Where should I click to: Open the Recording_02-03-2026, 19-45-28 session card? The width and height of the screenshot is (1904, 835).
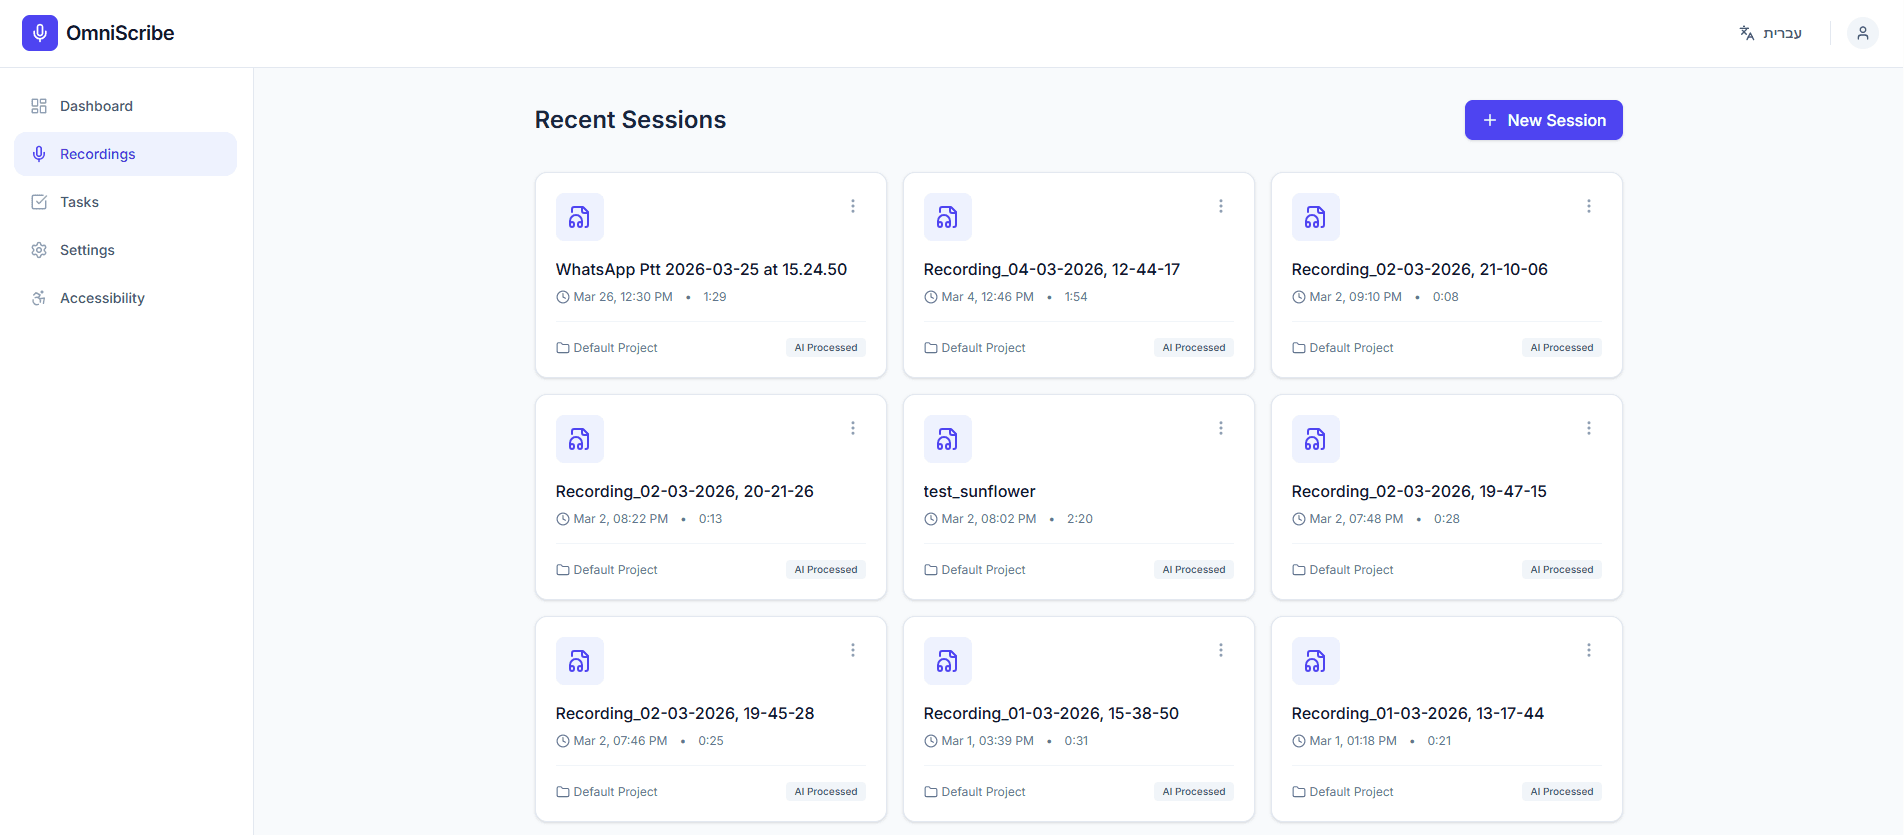[711, 719]
